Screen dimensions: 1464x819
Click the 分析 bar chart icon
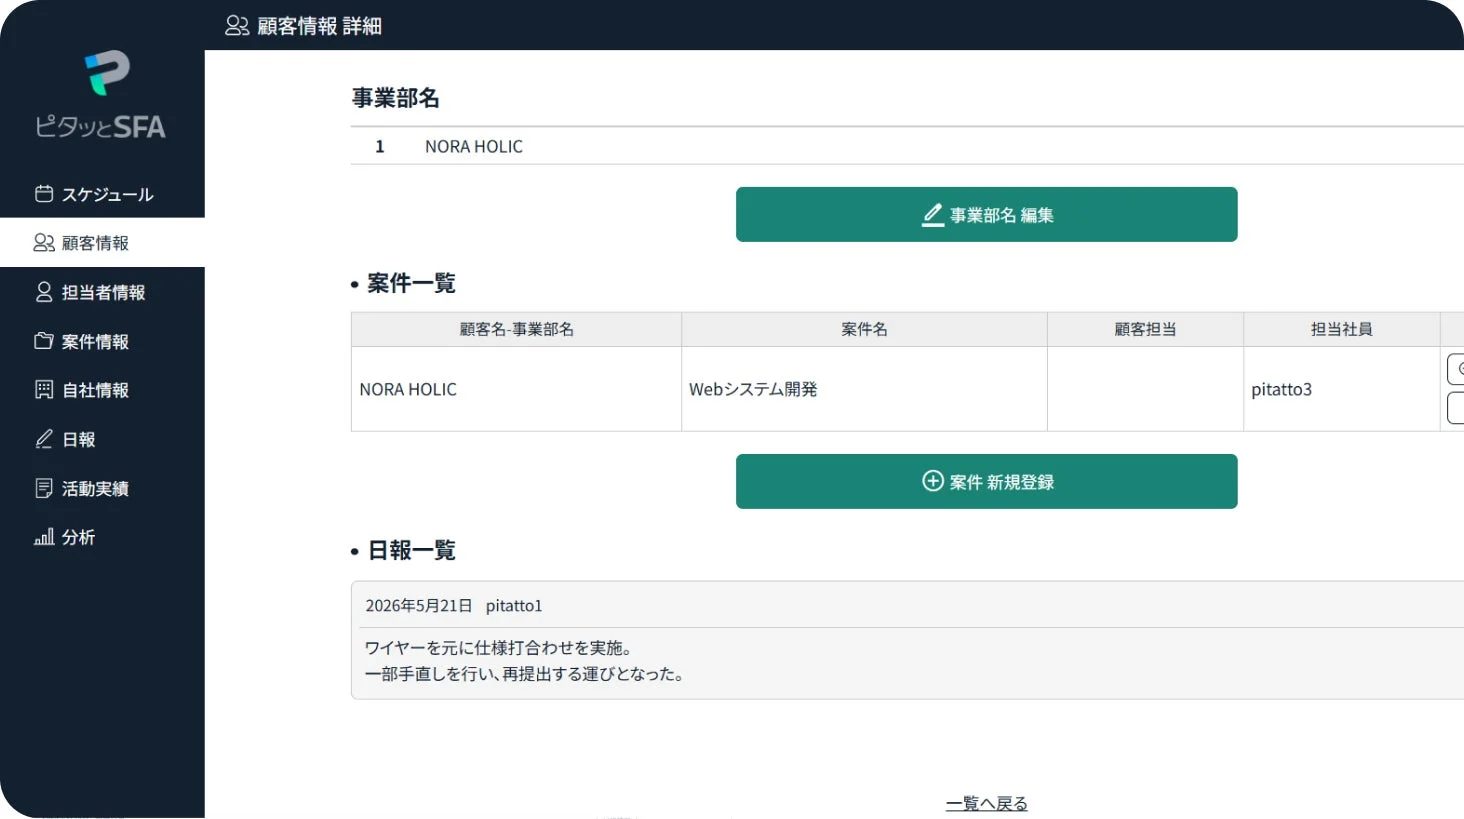pyautogui.click(x=44, y=537)
